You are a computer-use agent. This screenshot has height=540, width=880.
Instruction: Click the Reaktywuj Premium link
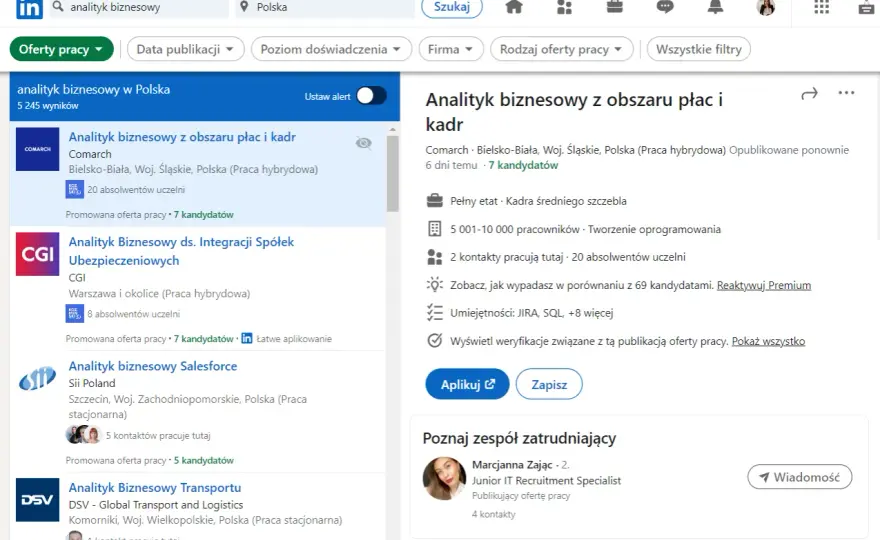coord(764,285)
